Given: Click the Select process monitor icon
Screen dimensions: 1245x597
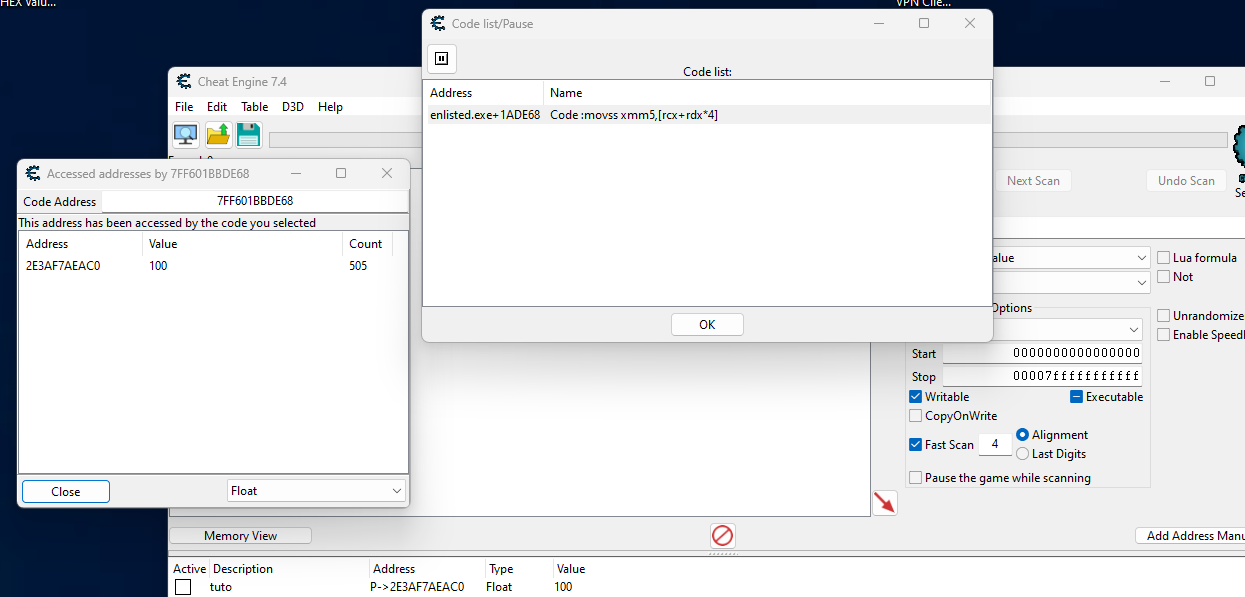Looking at the screenshot, I should click(185, 135).
